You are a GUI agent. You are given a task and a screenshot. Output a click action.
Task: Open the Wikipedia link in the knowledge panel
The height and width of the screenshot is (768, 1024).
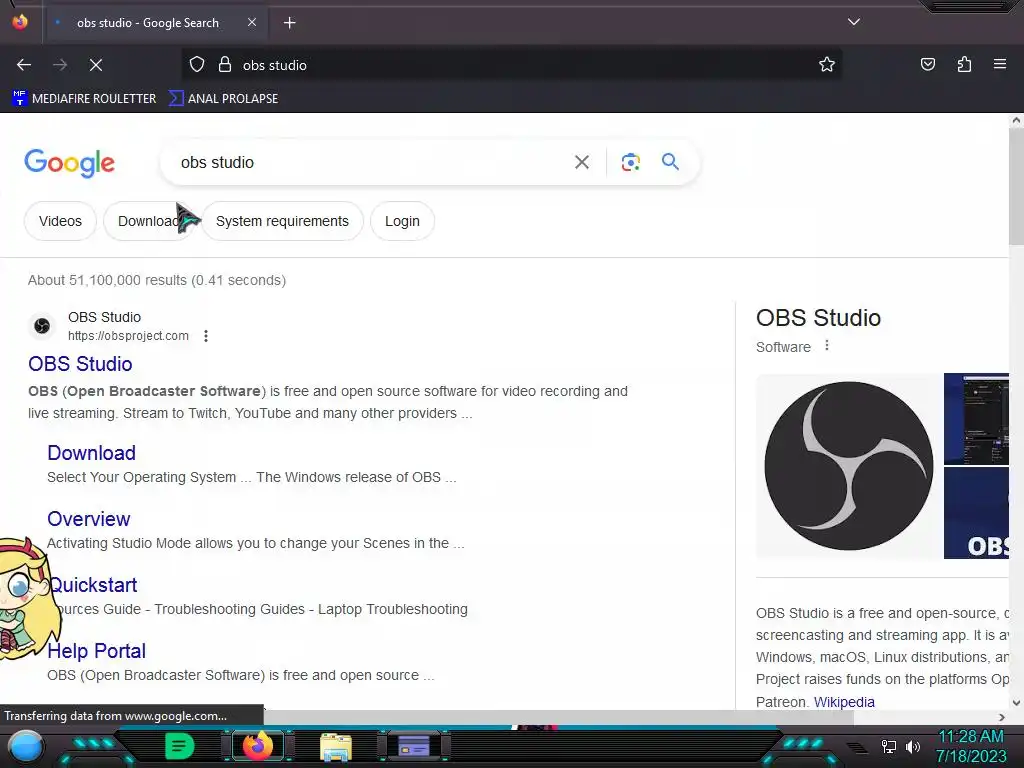(x=844, y=702)
